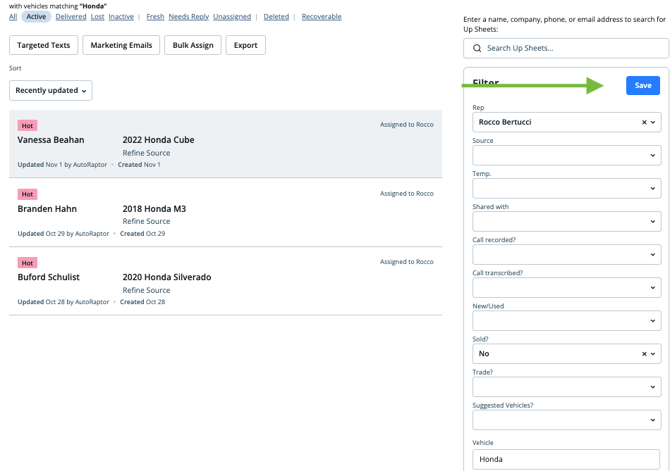
Task: Open the Shared with dropdown
Action: tap(566, 221)
